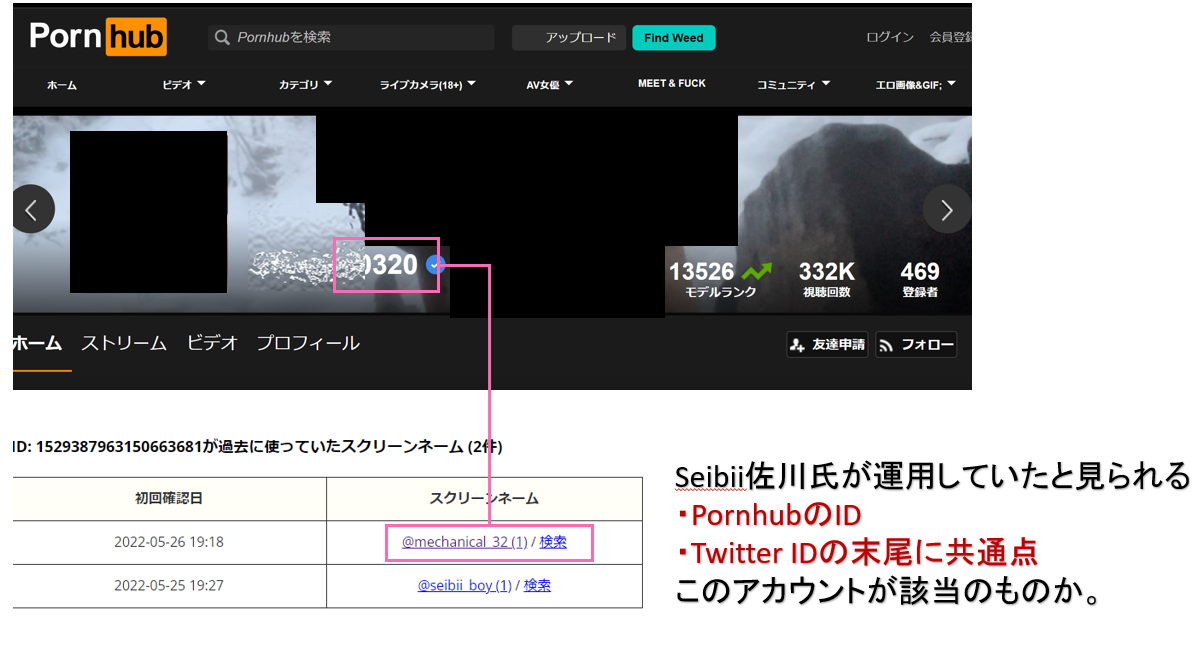Screen dimensions: 1199x651
Task: Switch to the ストリーム tab
Action: (x=124, y=343)
